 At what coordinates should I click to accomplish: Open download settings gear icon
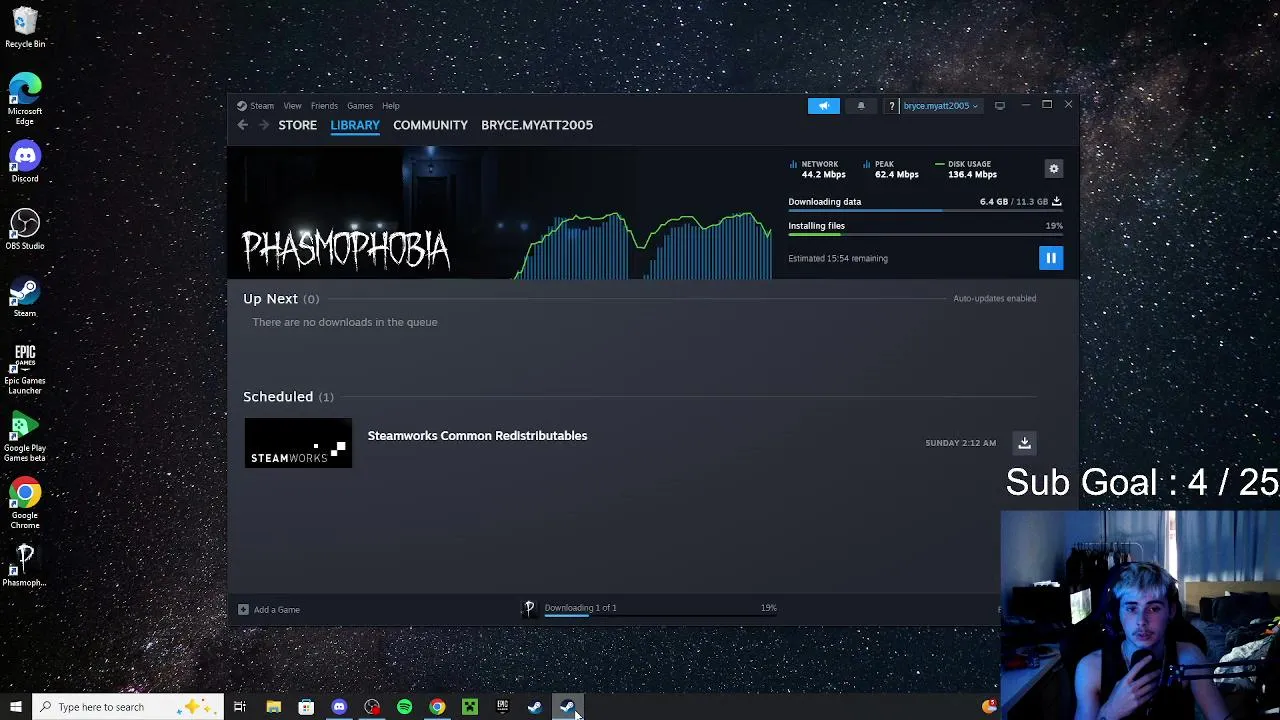[x=1054, y=169]
